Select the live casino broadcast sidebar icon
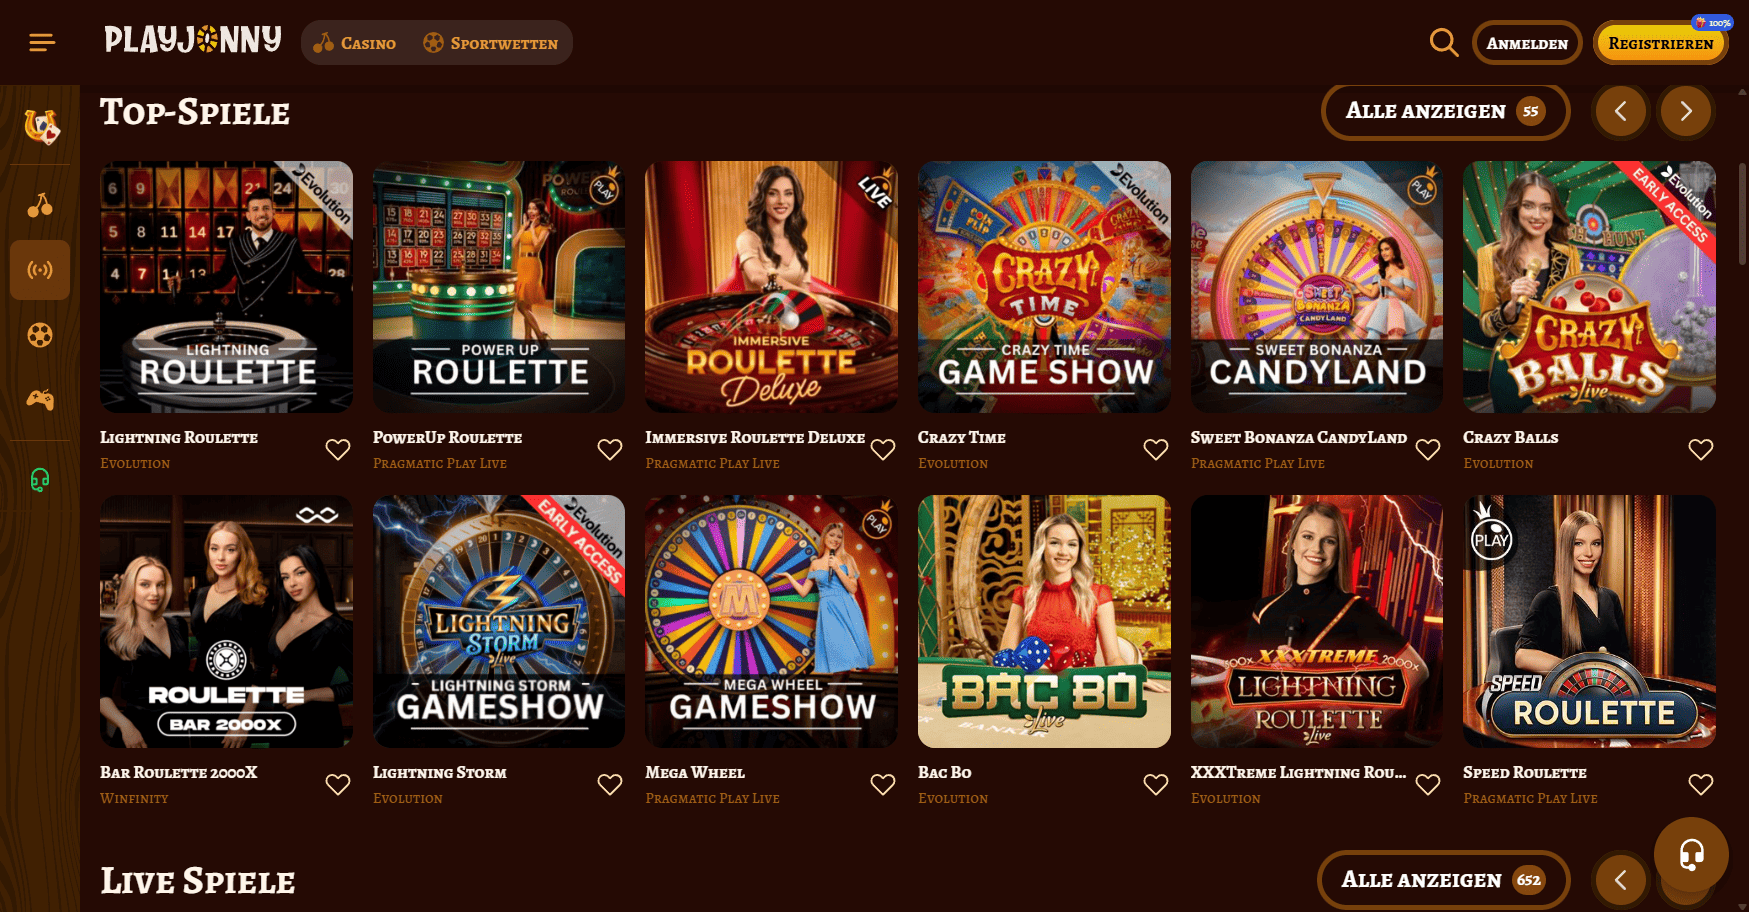This screenshot has height=912, width=1749. coord(40,270)
